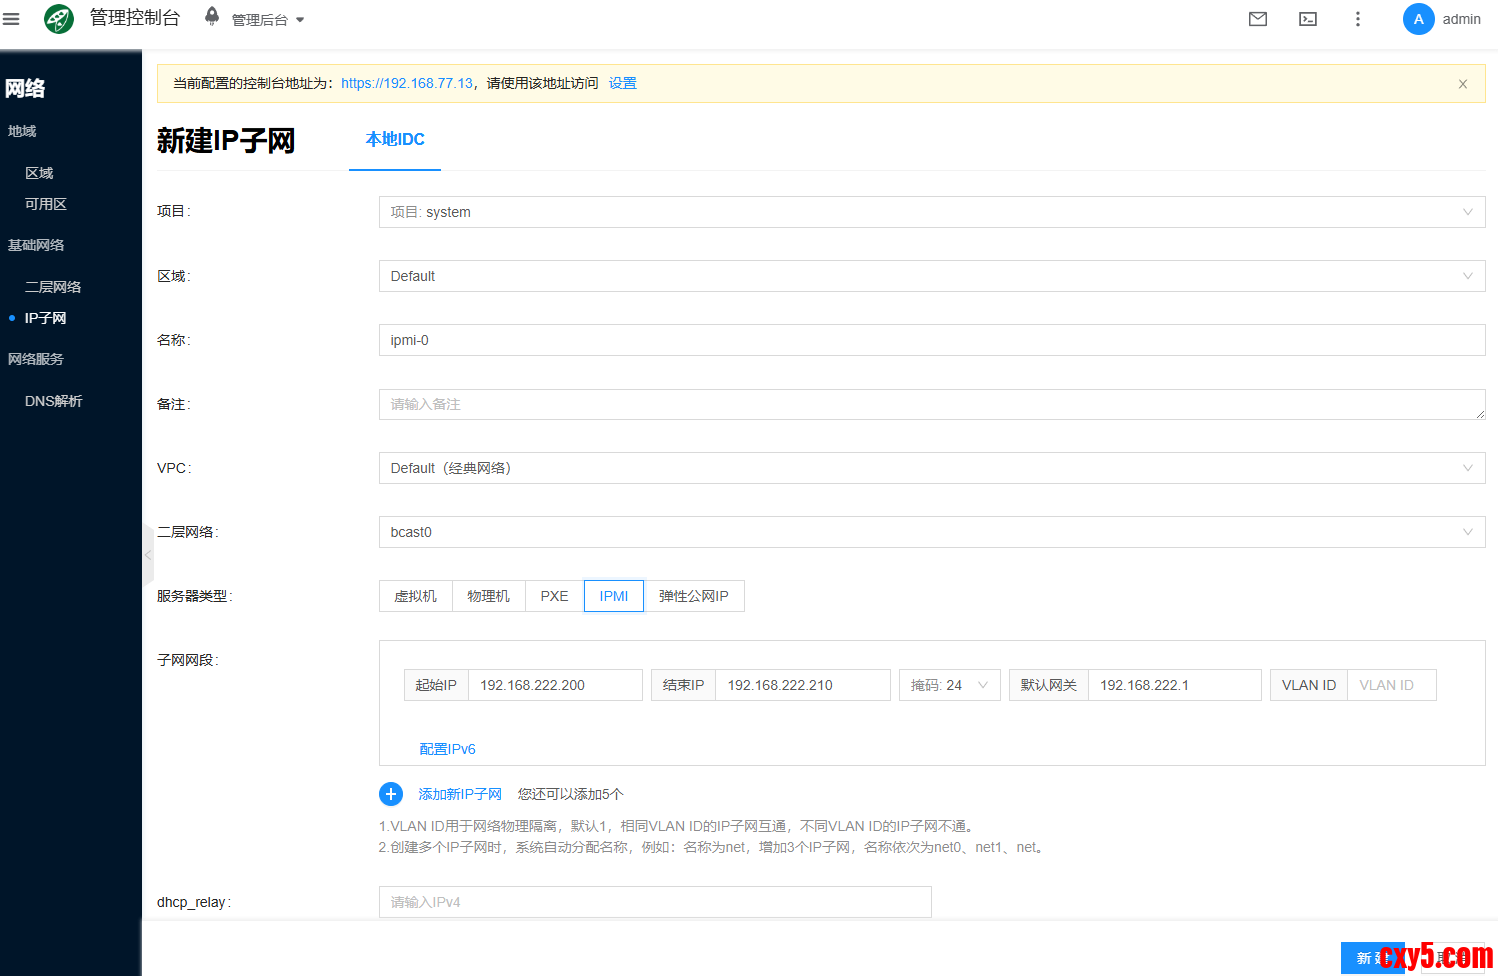The image size is (1498, 976).
Task: Open the 掩码 24 mask dropdown
Action: click(949, 685)
